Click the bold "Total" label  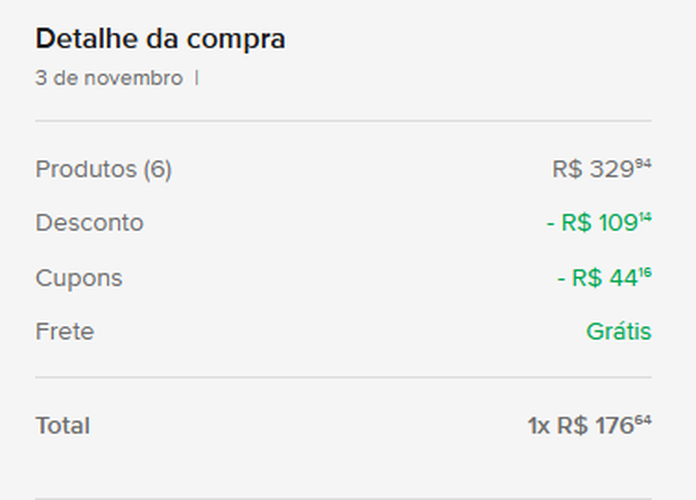[x=62, y=426]
